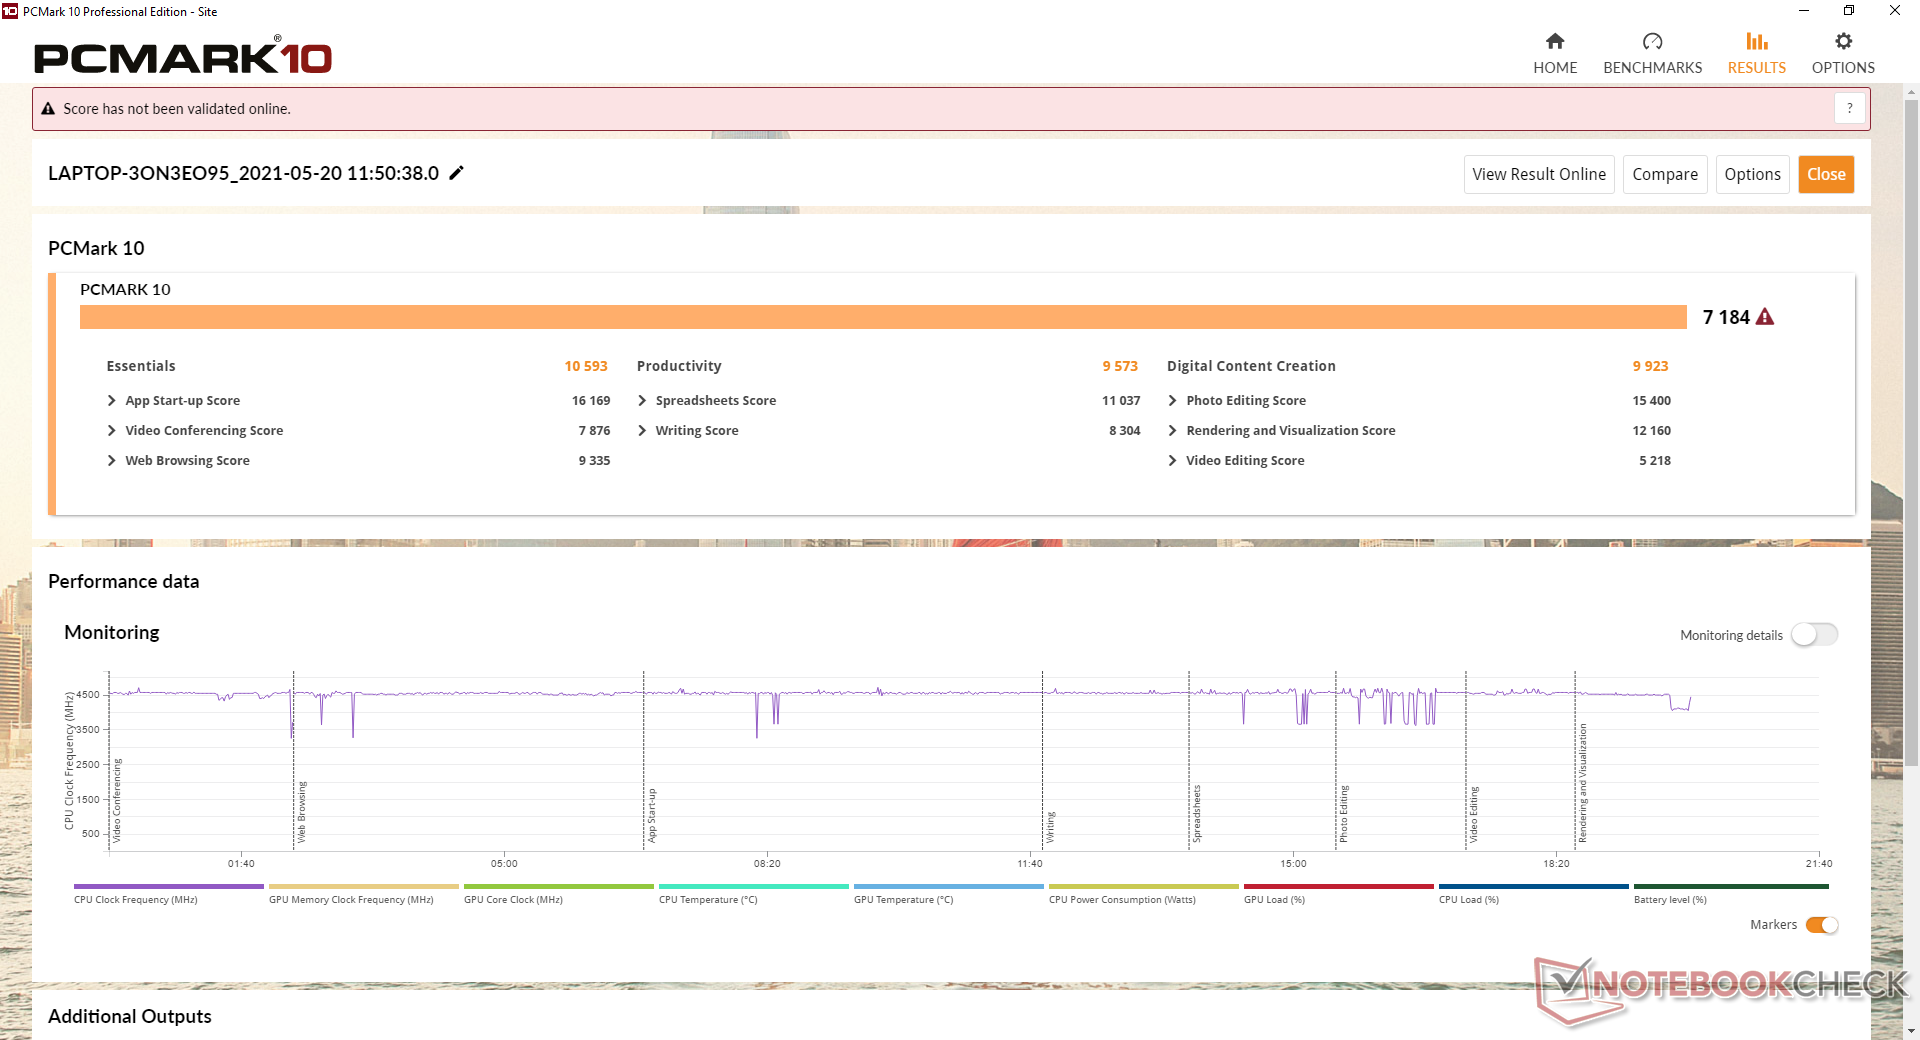Expand the App Start-up Score row
Viewport: 1920px width, 1040px height.
pos(111,401)
